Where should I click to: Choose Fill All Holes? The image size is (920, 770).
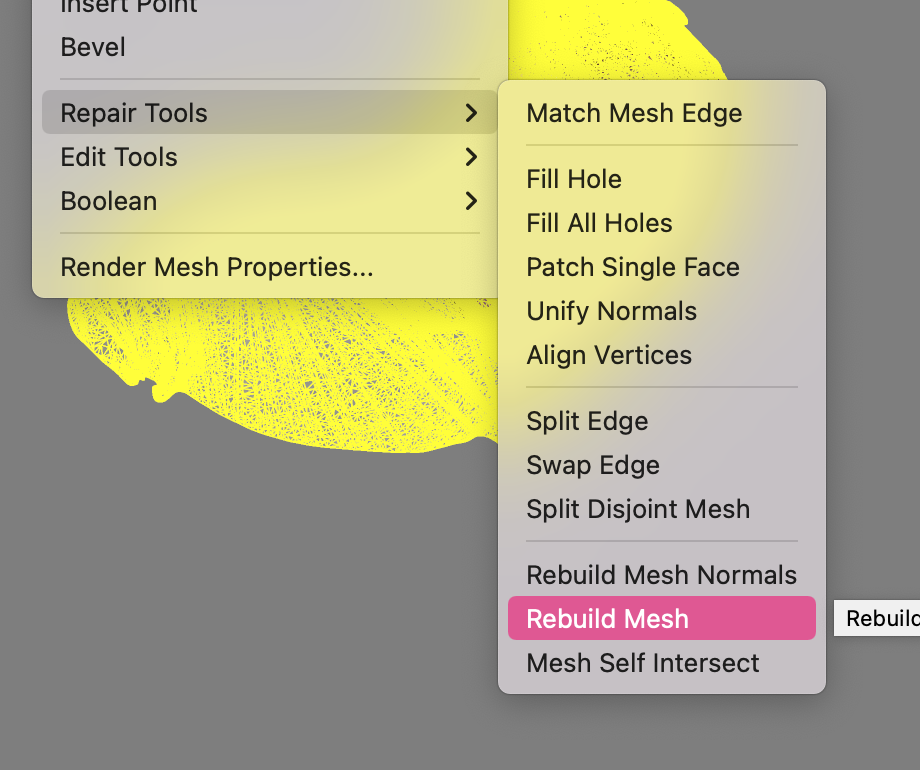[x=599, y=223]
